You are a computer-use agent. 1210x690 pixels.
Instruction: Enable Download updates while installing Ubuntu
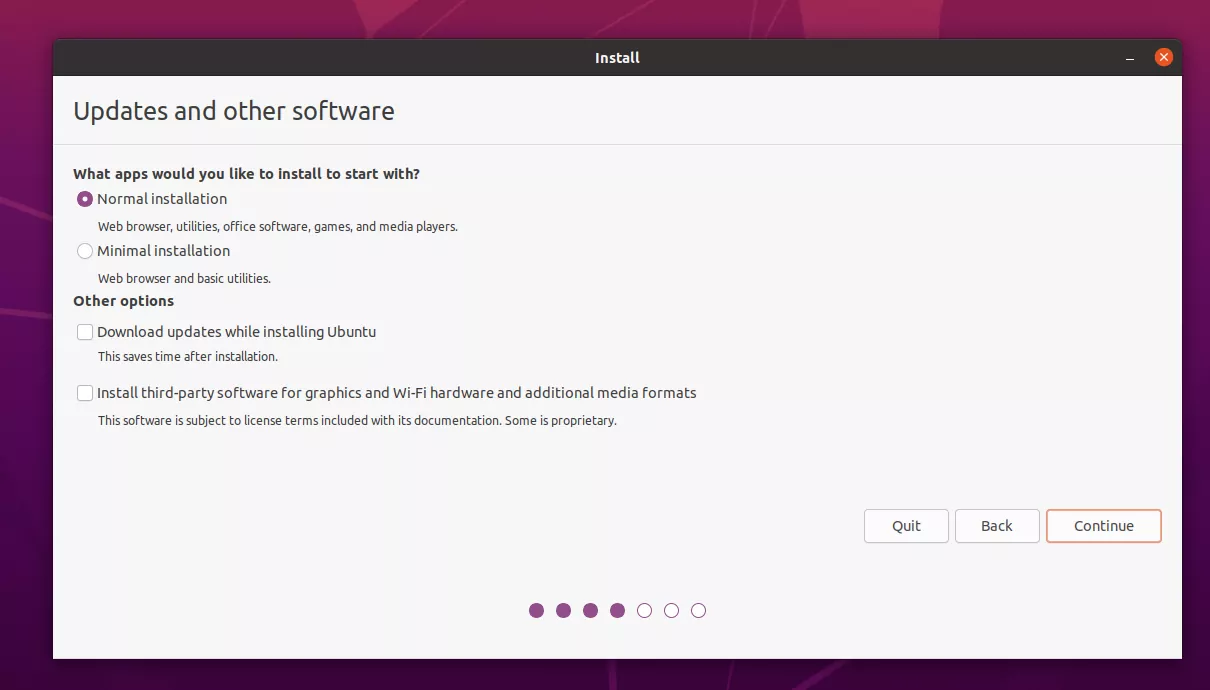click(85, 332)
